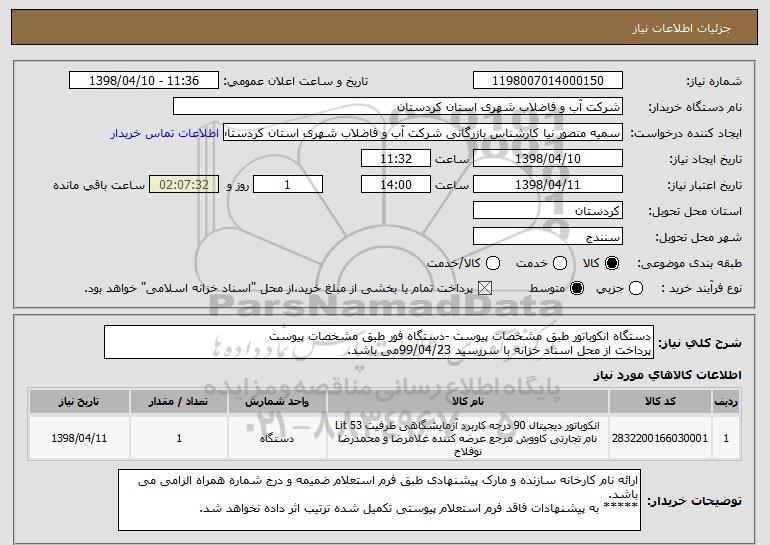
Task: Click the buyer organization name field
Action: (398, 107)
